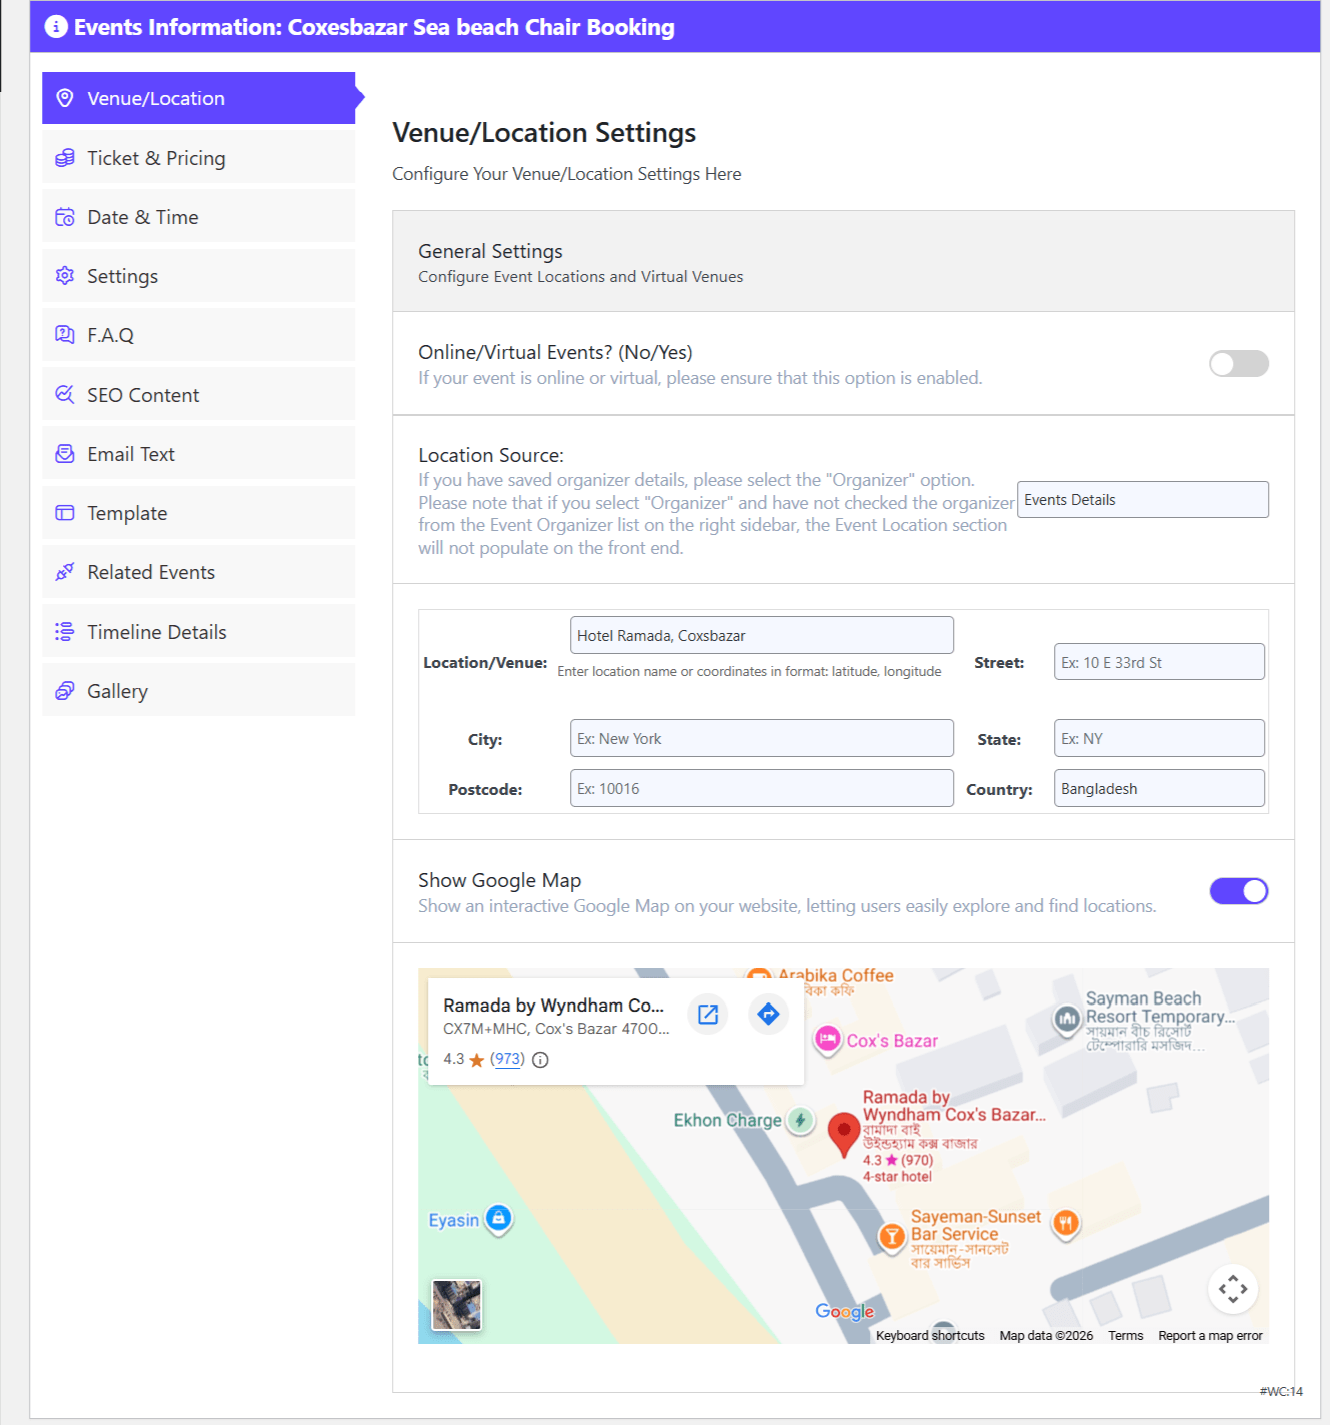This screenshot has height=1425, width=1330.
Task: Click the Eyasin shop marker on map
Action: tap(498, 1218)
